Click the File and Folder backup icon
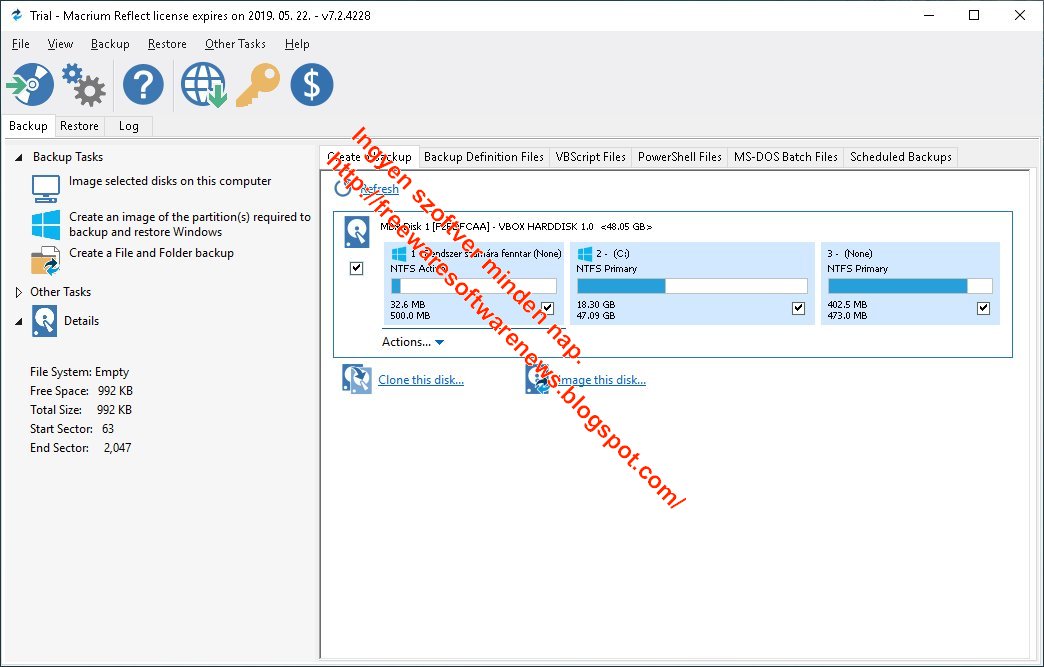 click(46, 260)
